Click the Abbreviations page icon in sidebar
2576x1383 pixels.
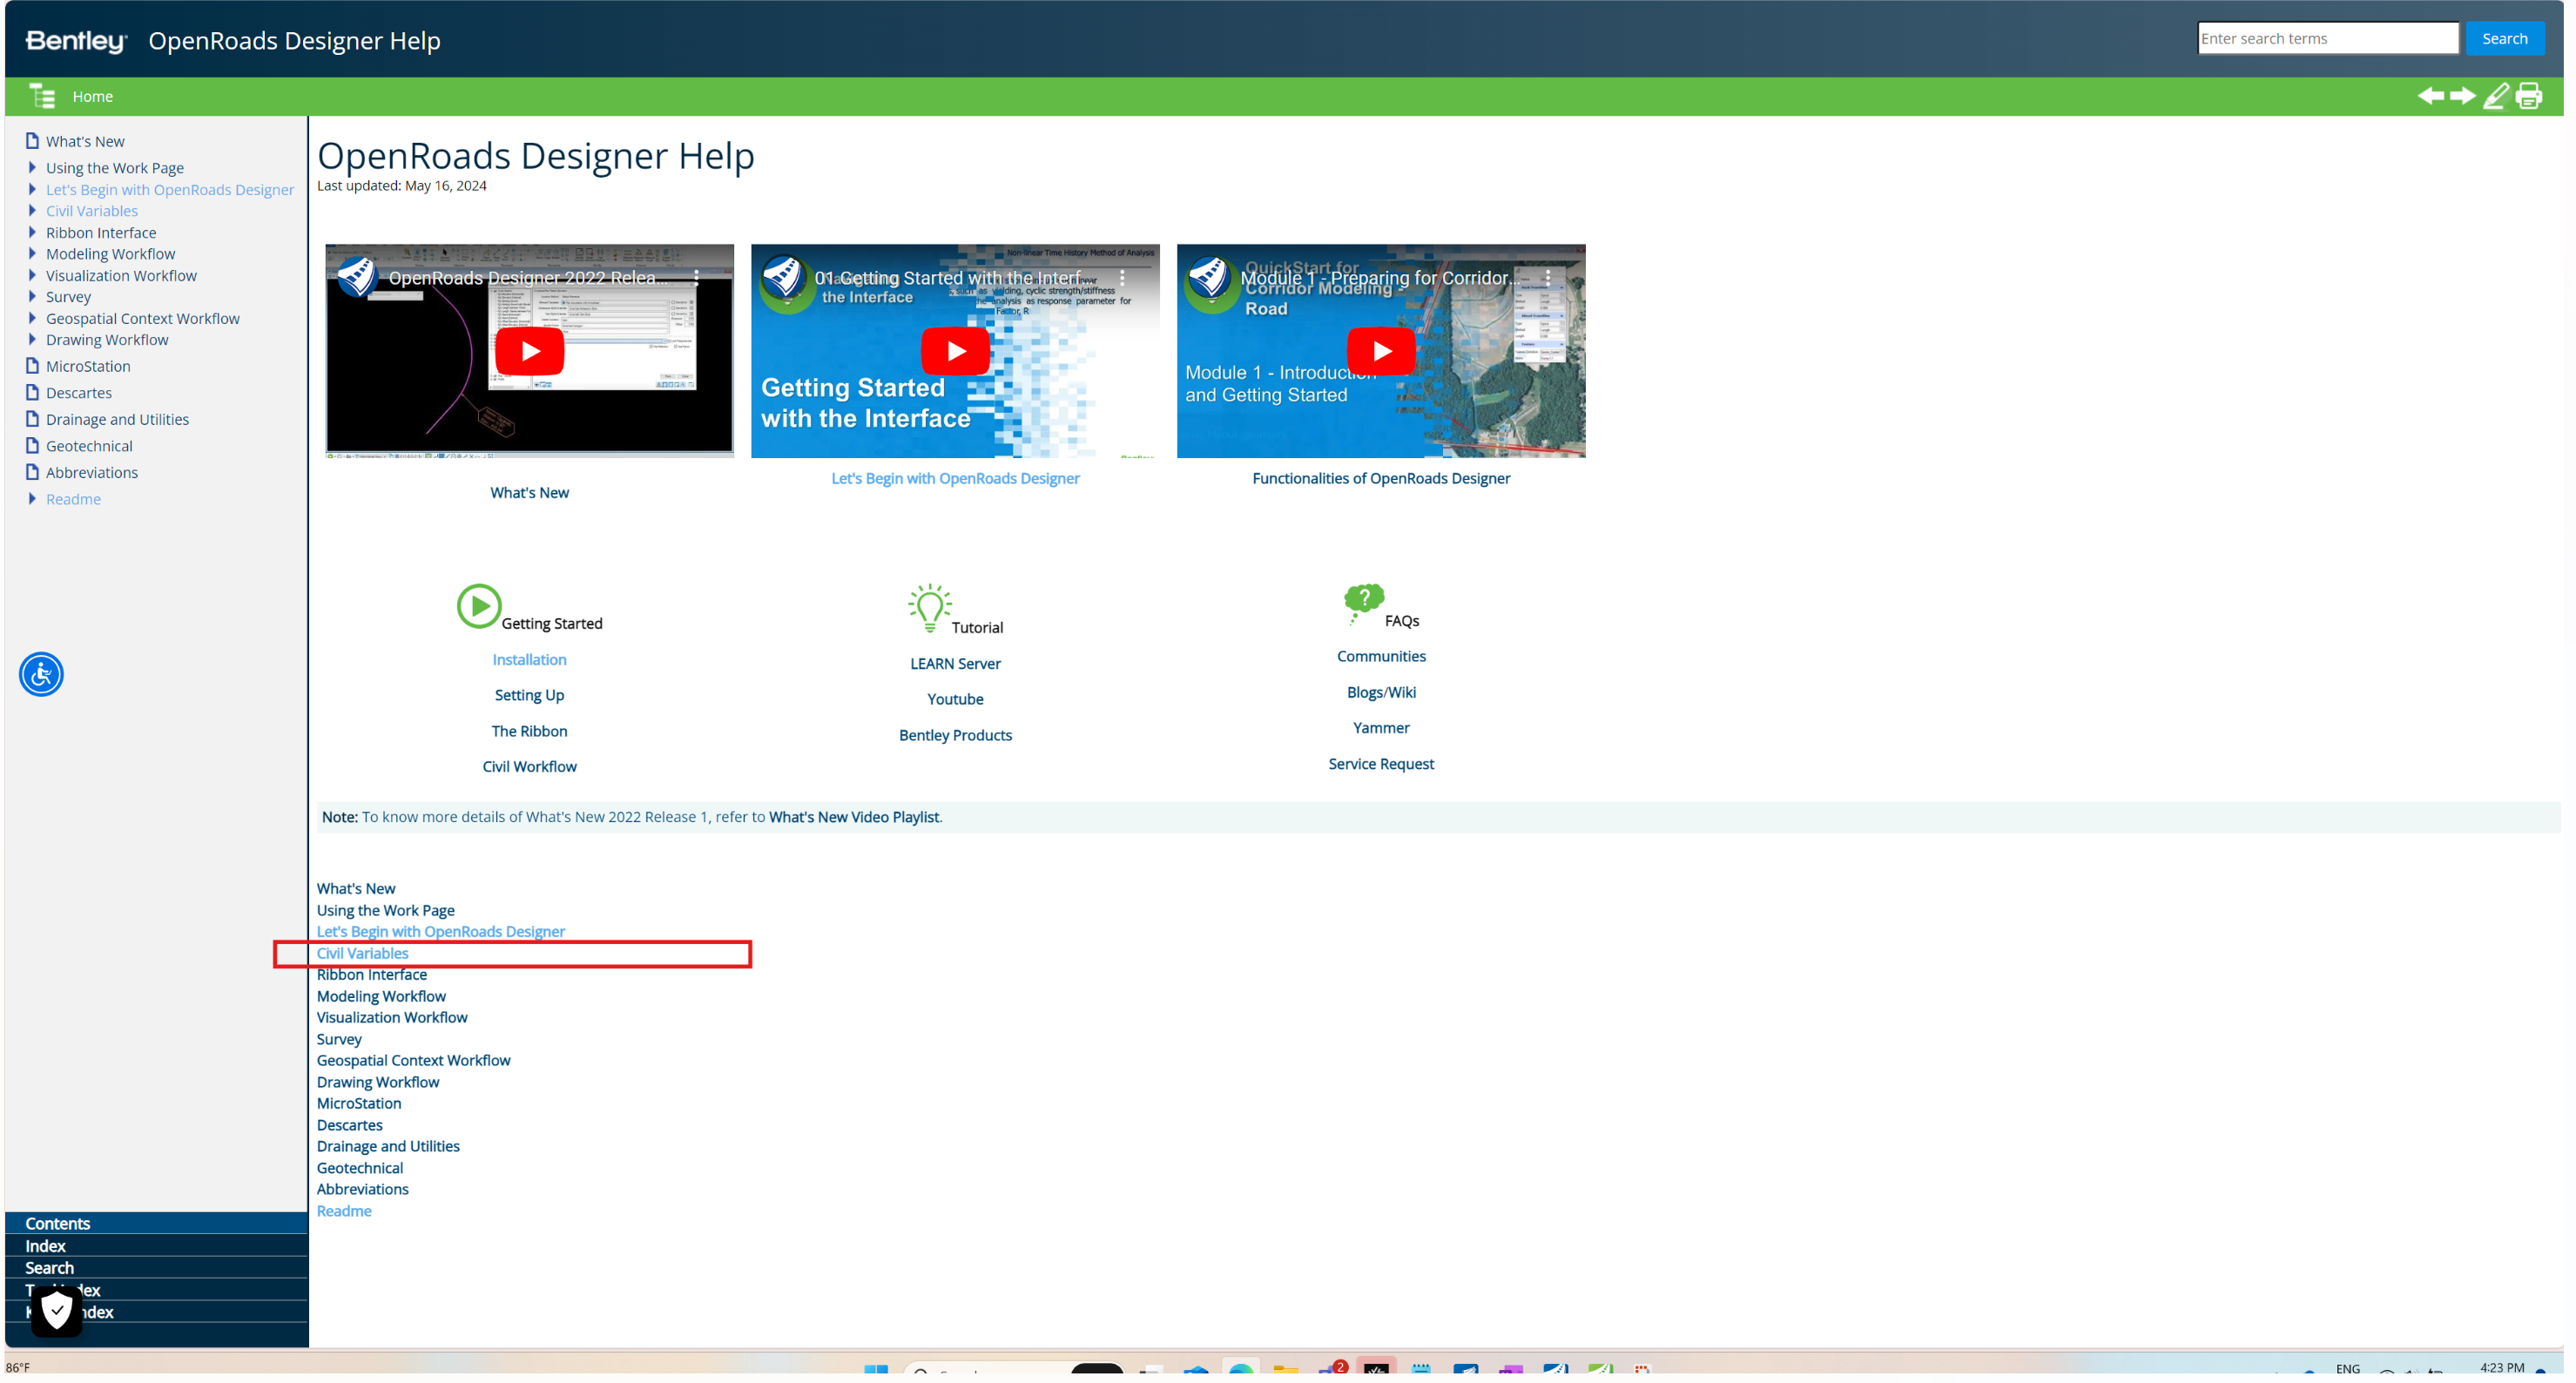(x=32, y=472)
